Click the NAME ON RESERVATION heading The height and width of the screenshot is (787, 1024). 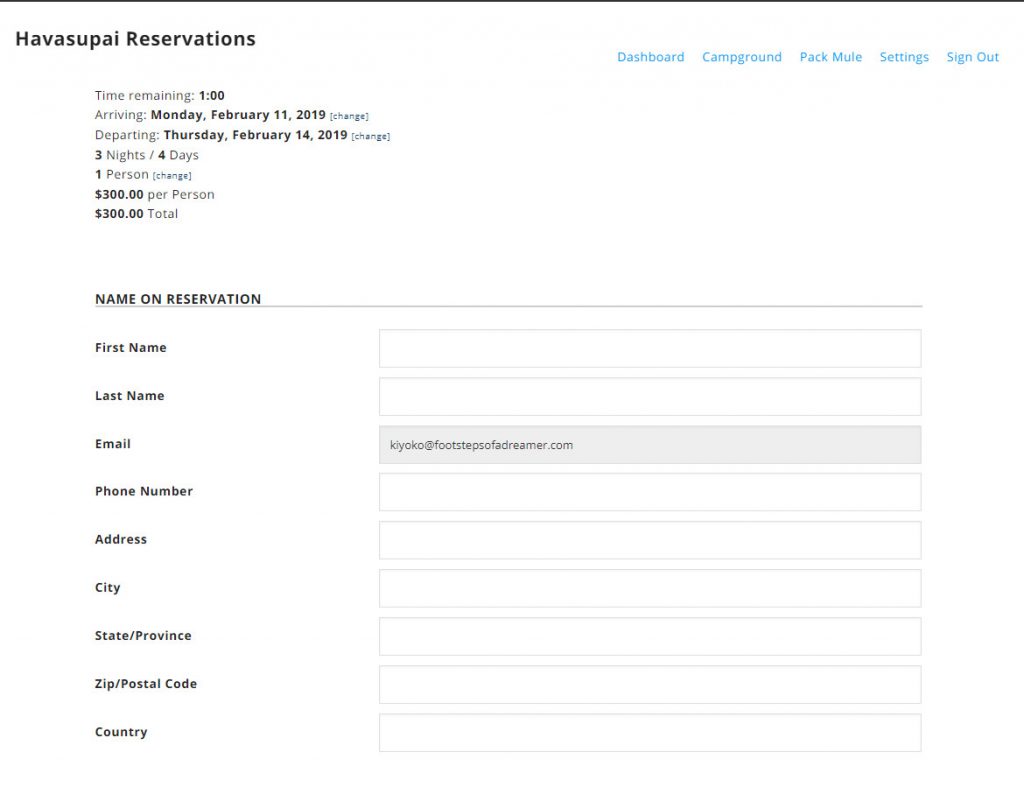[x=178, y=299]
